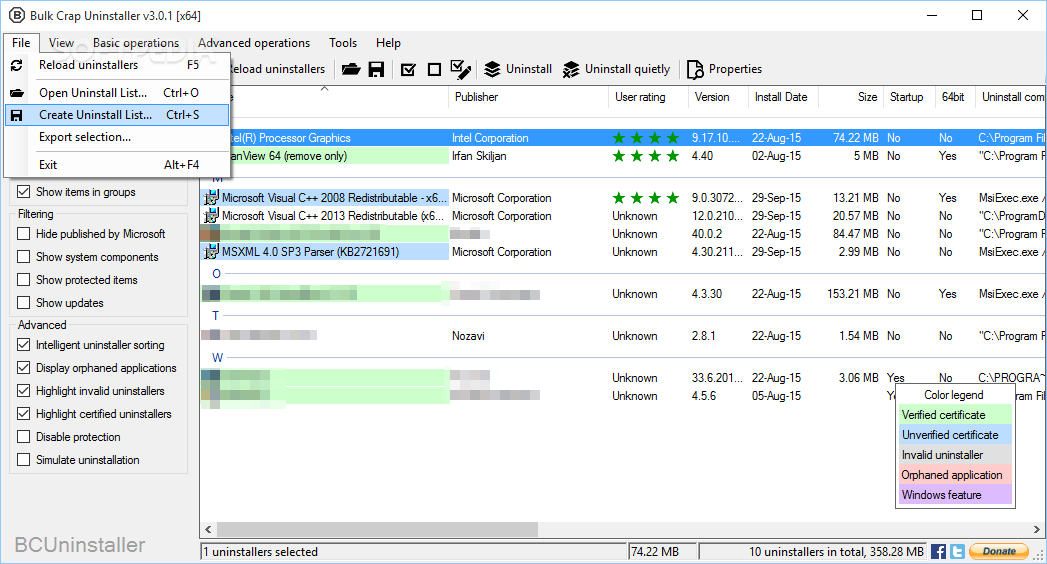Image resolution: width=1047 pixels, height=564 pixels.
Task: Choose Create Uninstall List menu entry
Action: coord(117,115)
